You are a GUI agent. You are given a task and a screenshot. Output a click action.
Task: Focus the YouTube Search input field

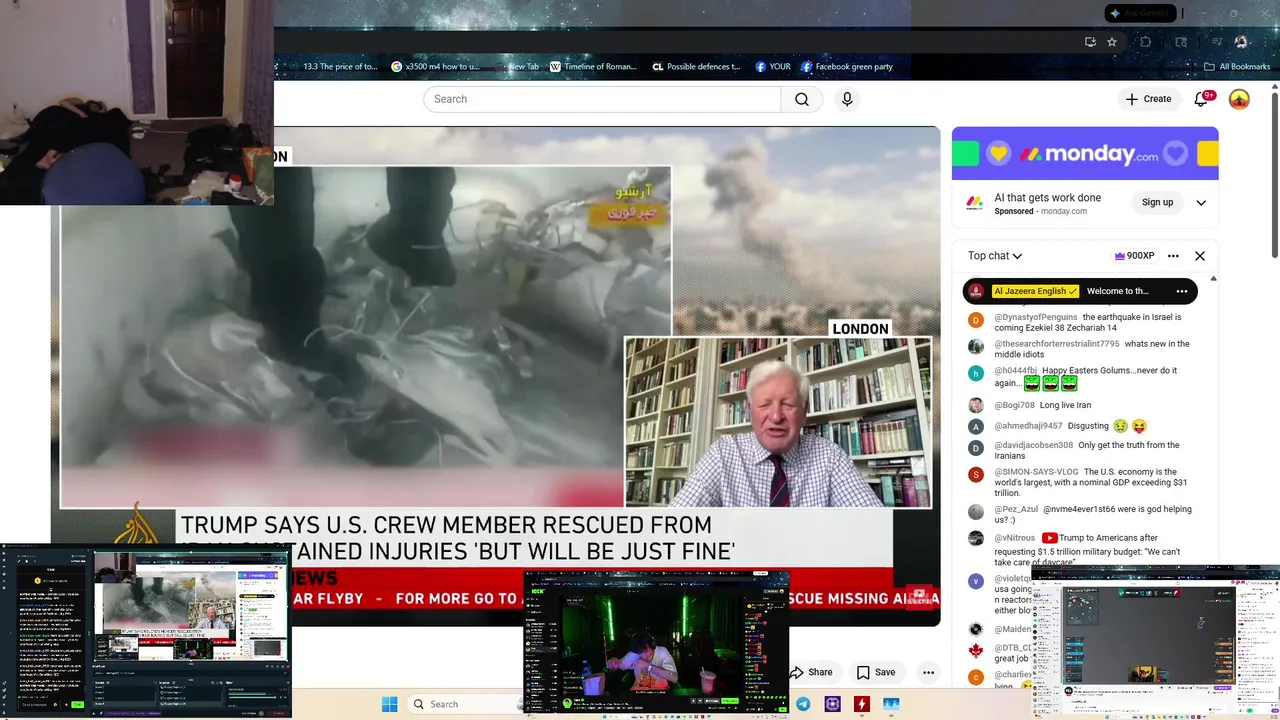tap(602, 99)
